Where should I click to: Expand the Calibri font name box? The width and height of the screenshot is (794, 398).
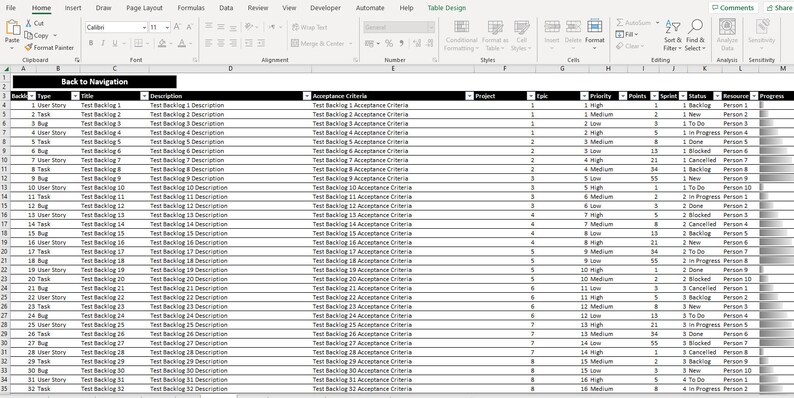pyautogui.click(x=144, y=27)
